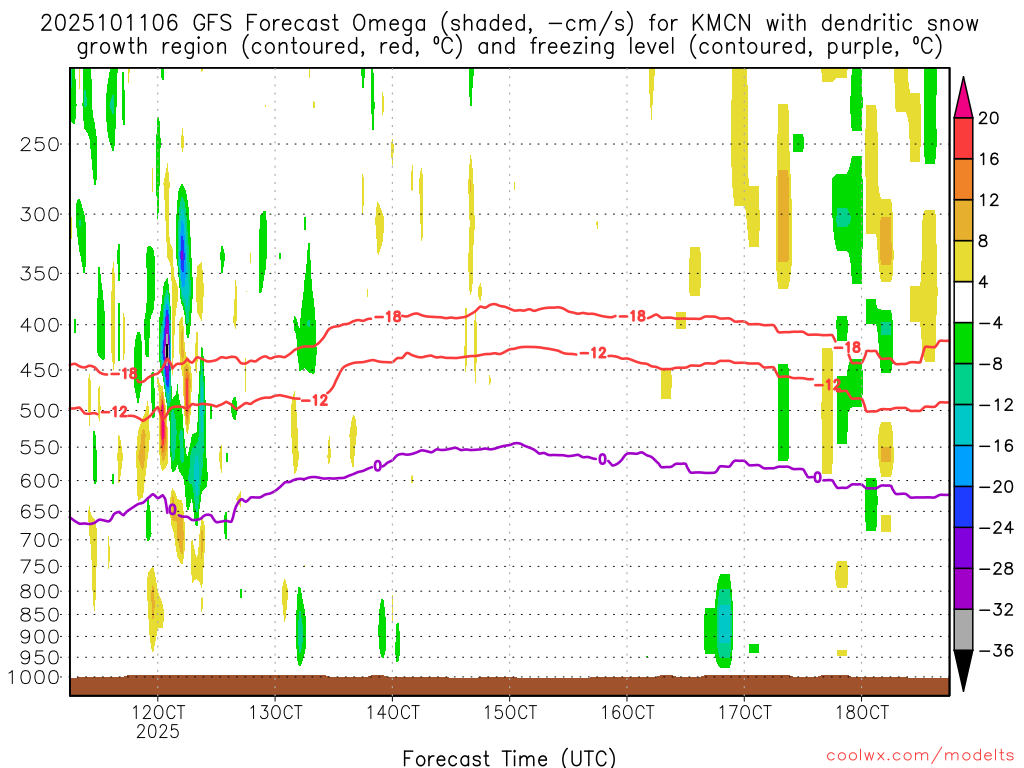Screen dimensions: 1024x768
Task: Click the 350 pressure level label
Action: coord(39,273)
